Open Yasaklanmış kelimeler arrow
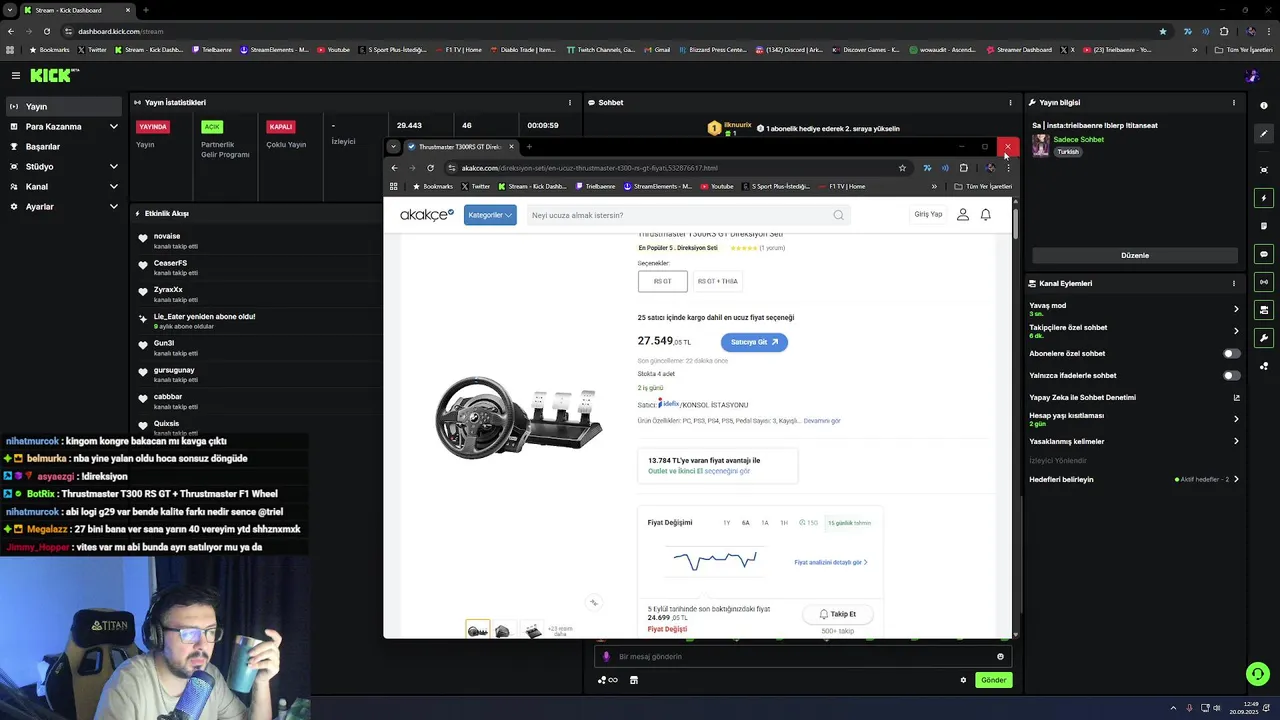1280x720 pixels. tap(1236, 441)
